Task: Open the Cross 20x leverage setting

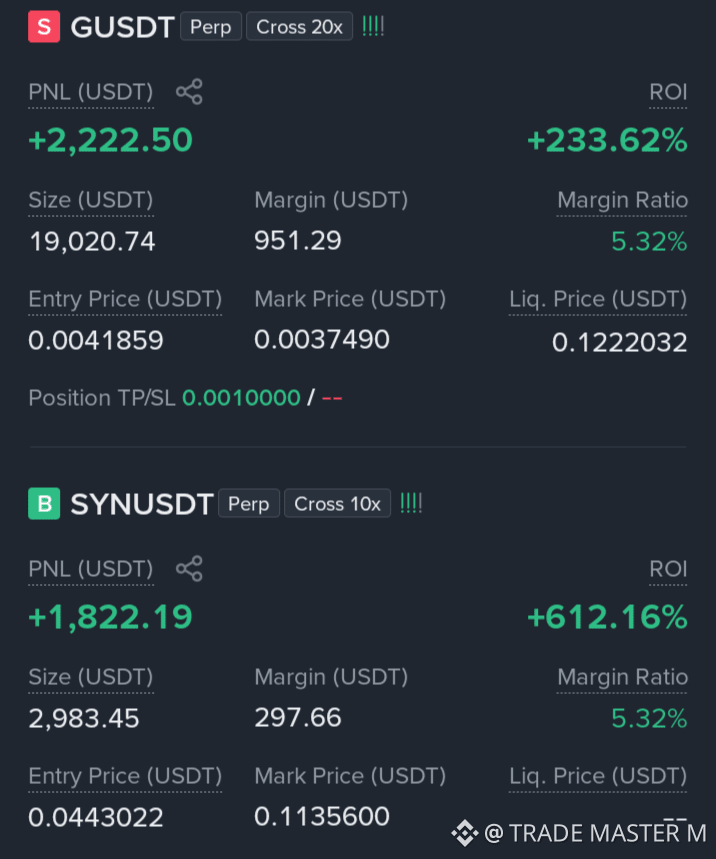Action: (300, 27)
